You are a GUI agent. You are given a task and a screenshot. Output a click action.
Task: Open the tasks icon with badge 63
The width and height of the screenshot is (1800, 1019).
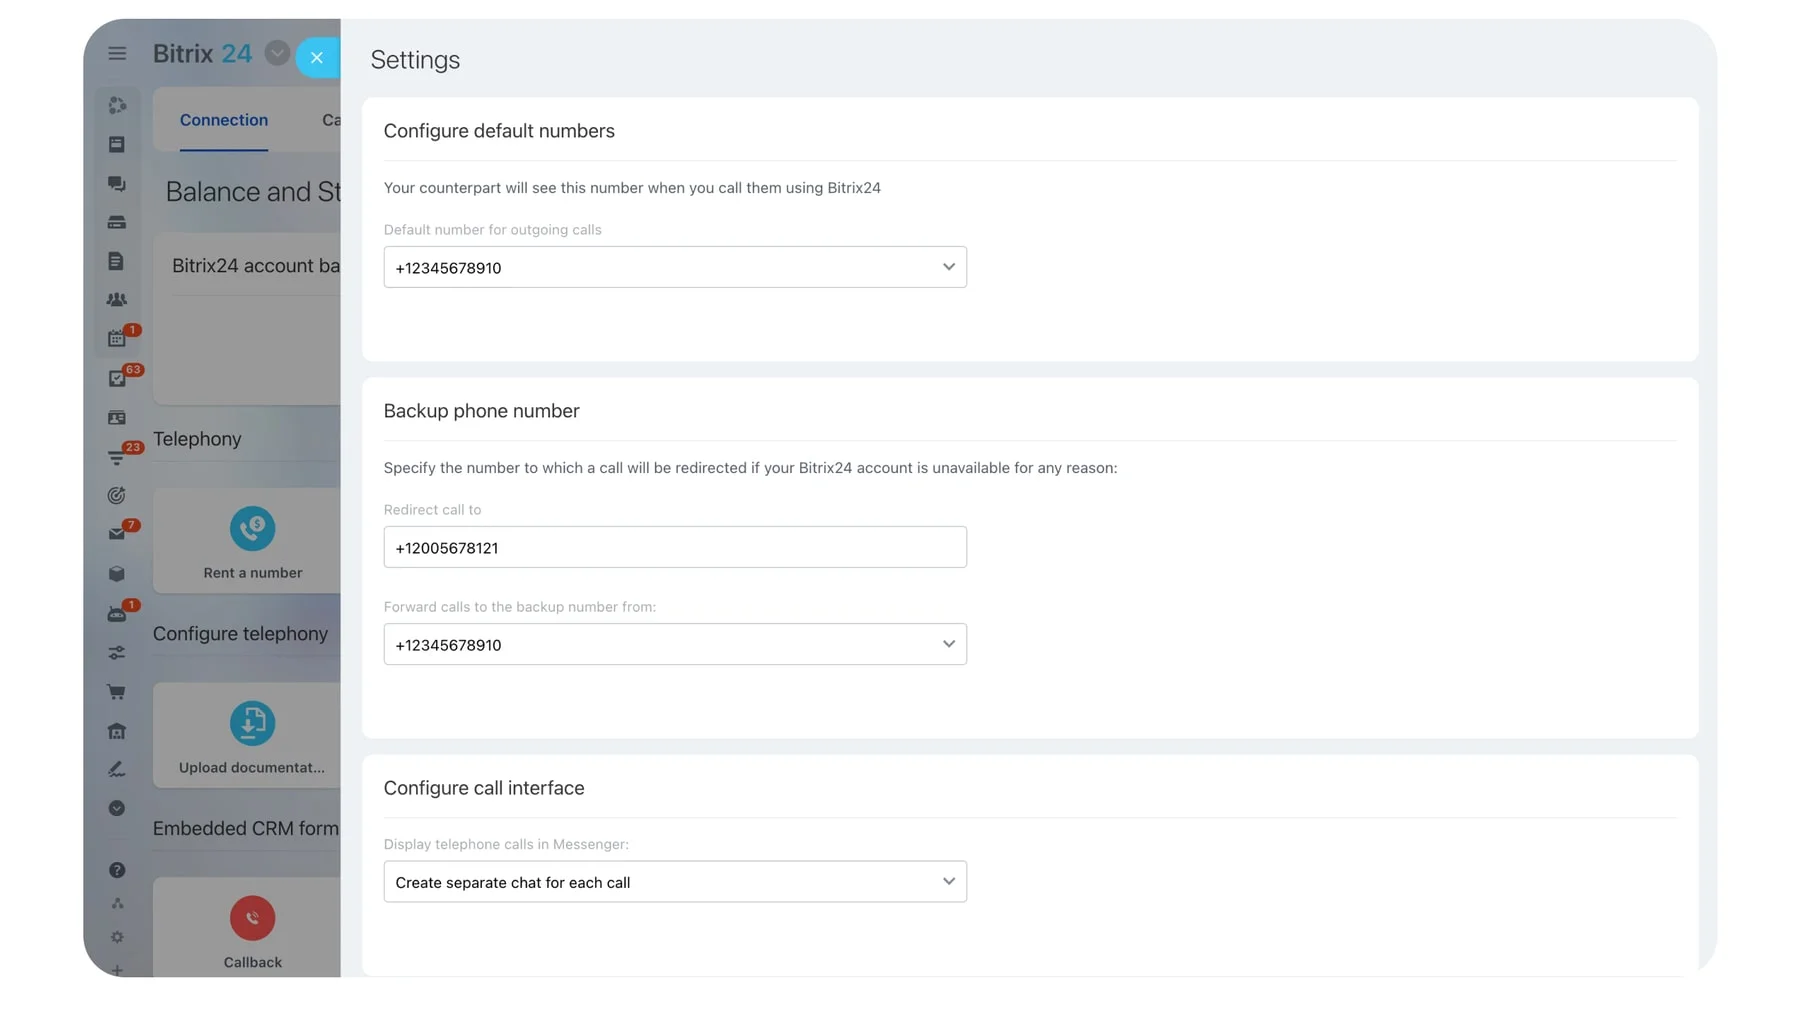click(117, 378)
